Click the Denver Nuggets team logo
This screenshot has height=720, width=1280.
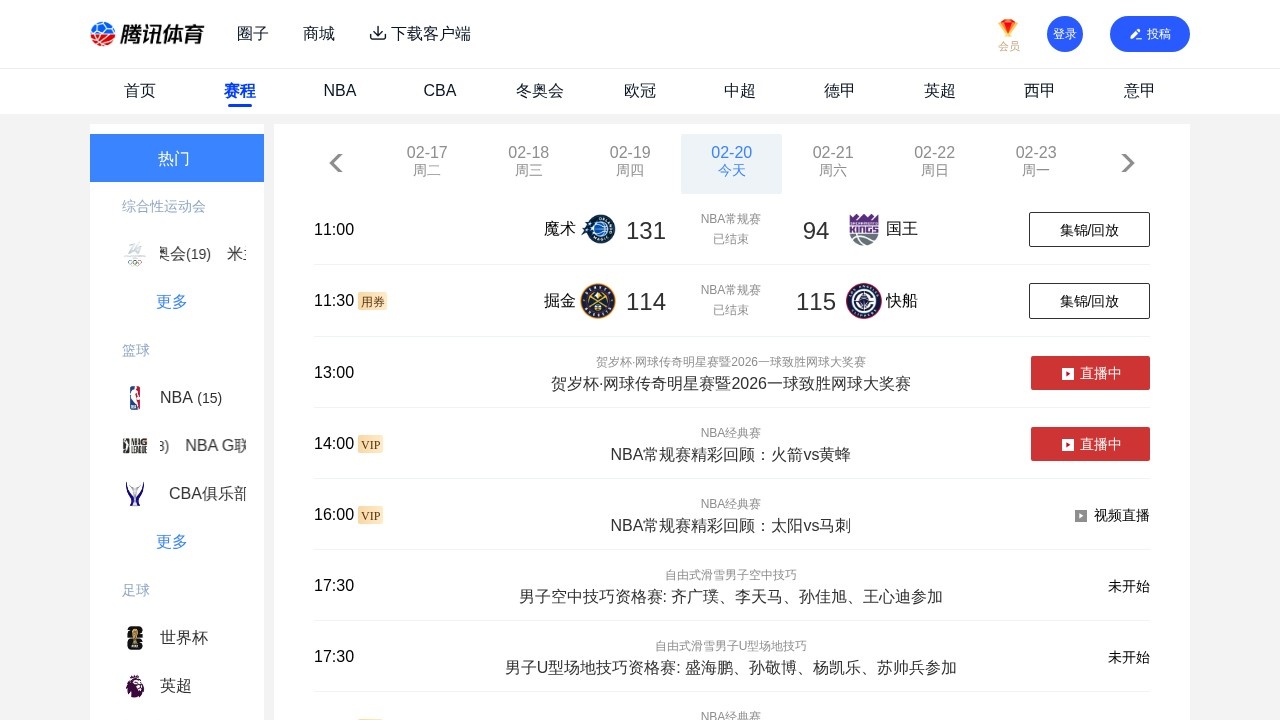click(x=598, y=301)
